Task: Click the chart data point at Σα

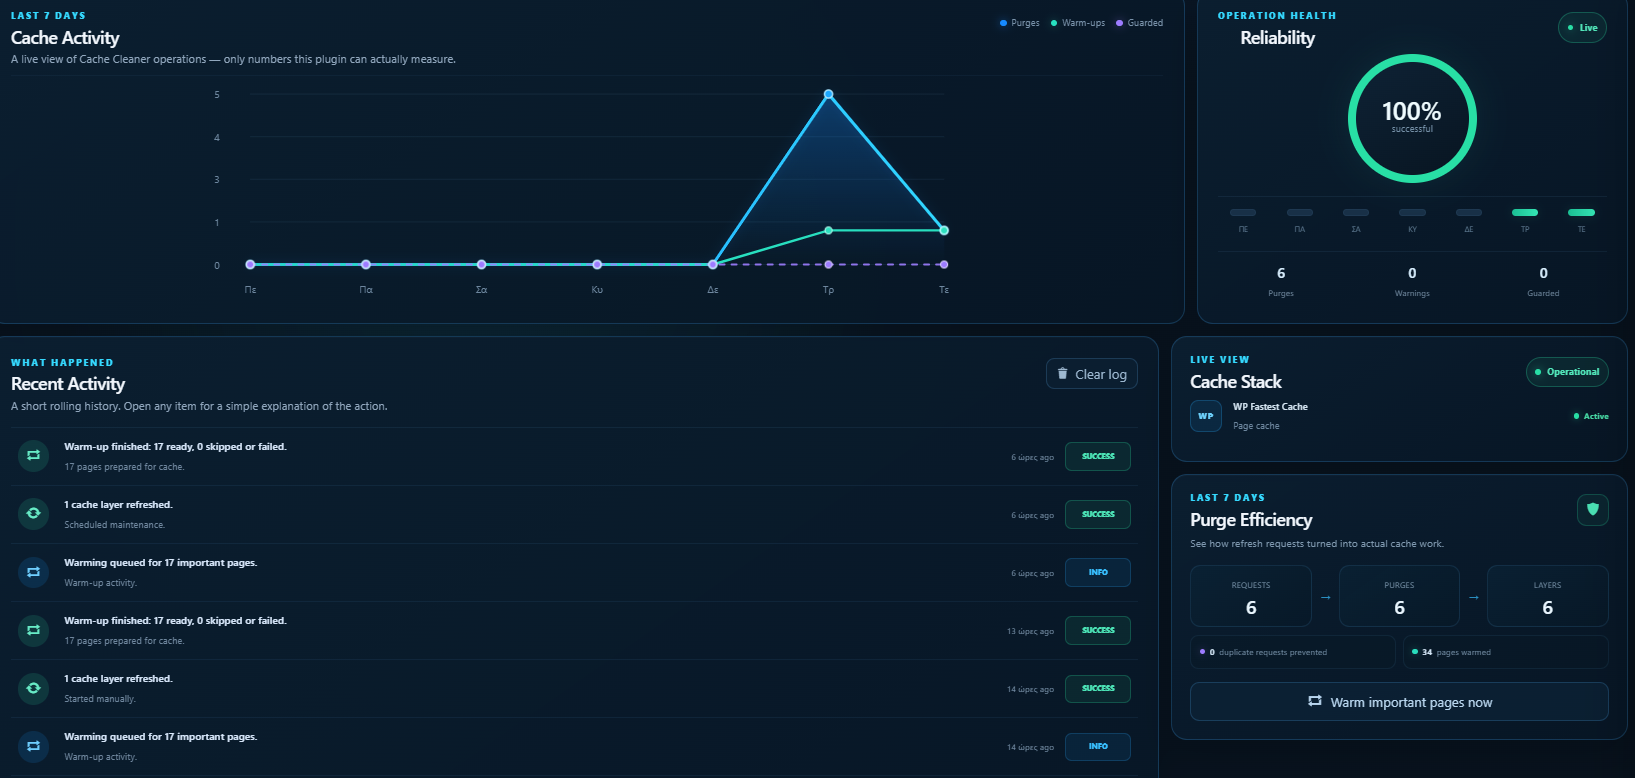Action: click(x=481, y=264)
